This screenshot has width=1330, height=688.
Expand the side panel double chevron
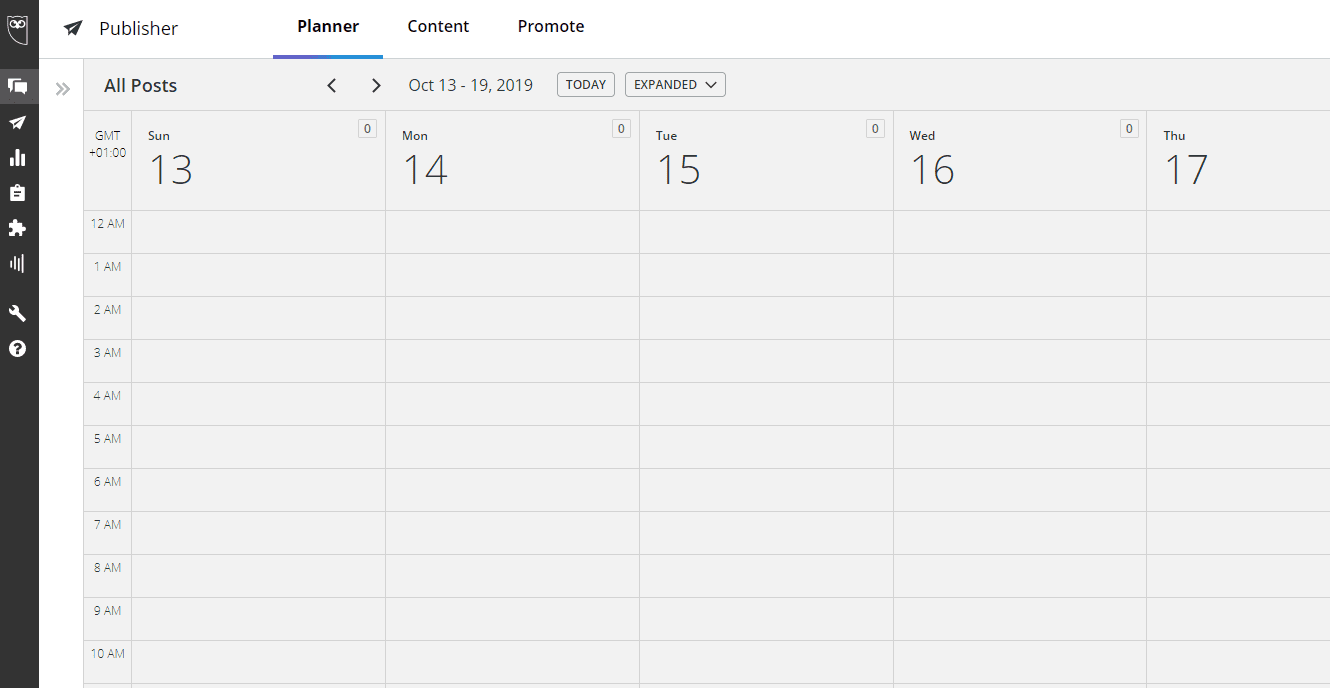63,89
